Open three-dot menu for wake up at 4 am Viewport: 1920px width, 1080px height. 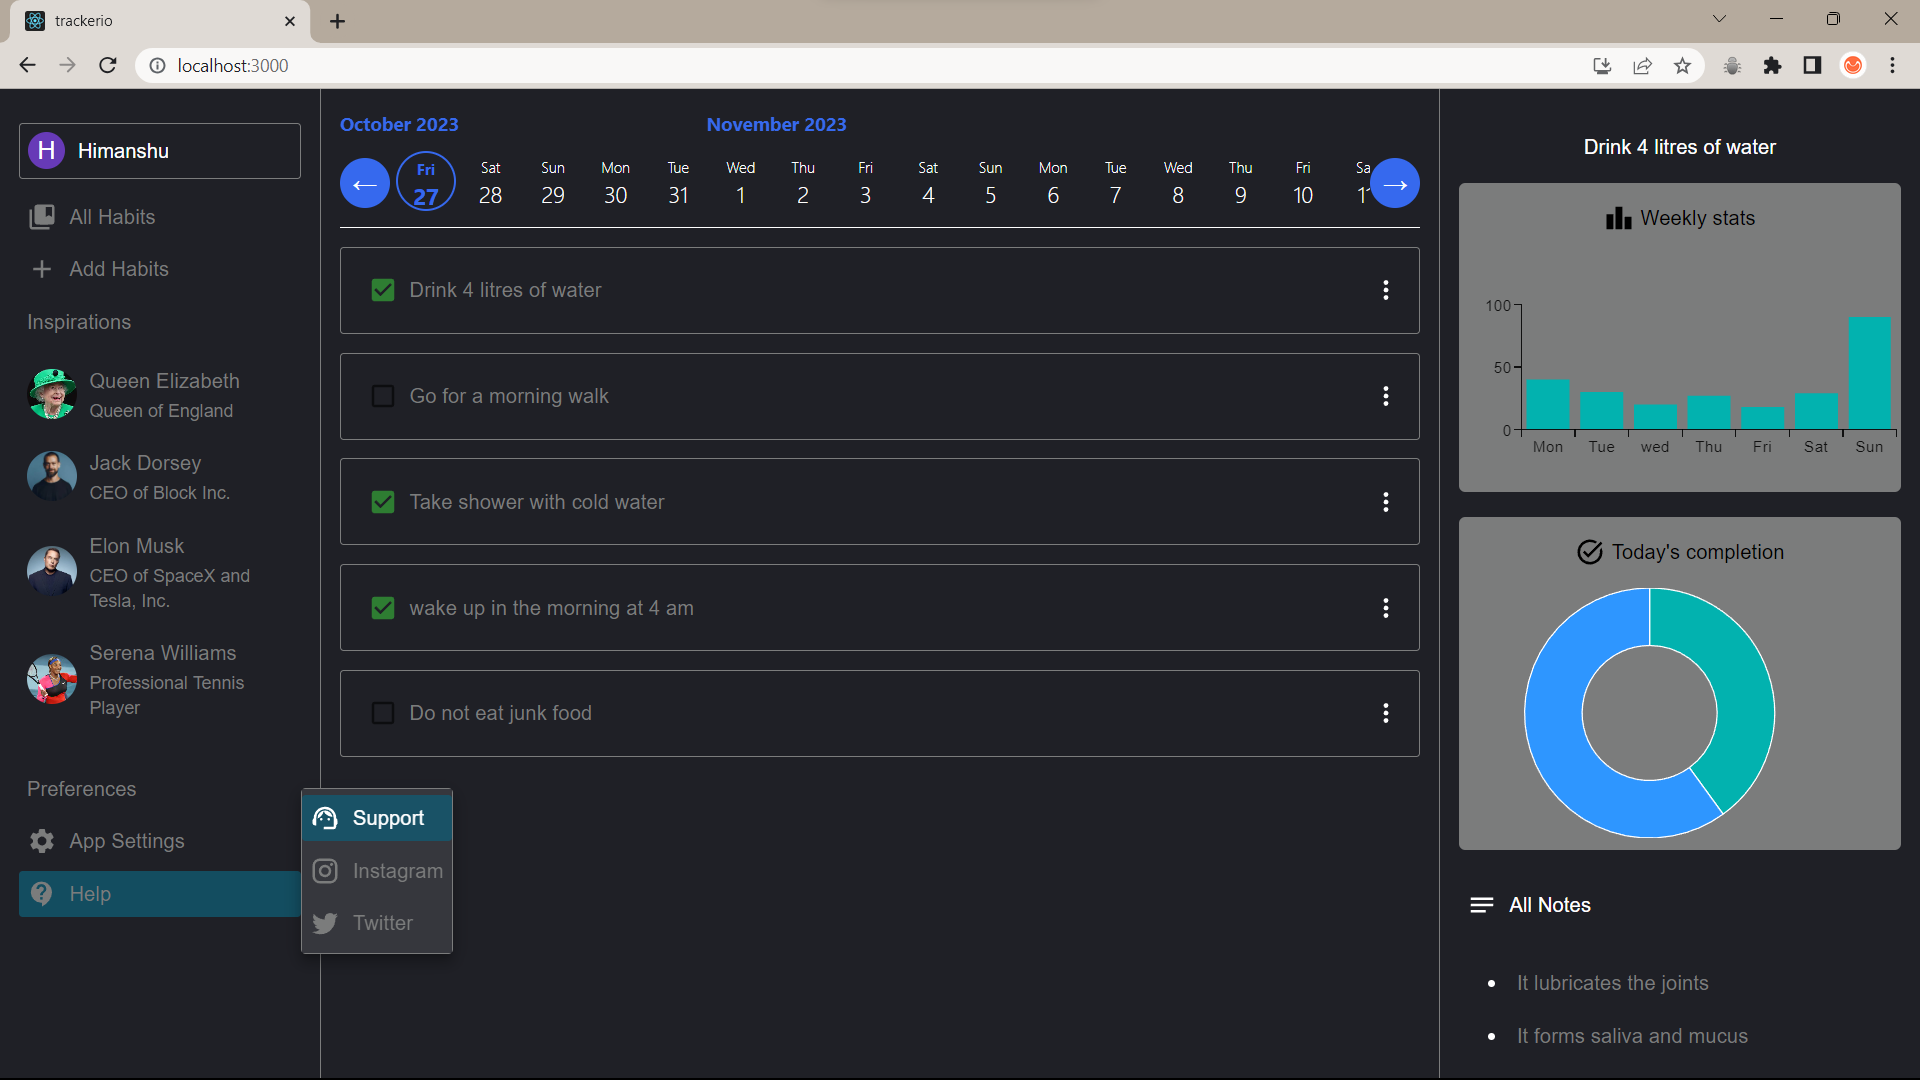[x=1385, y=608]
